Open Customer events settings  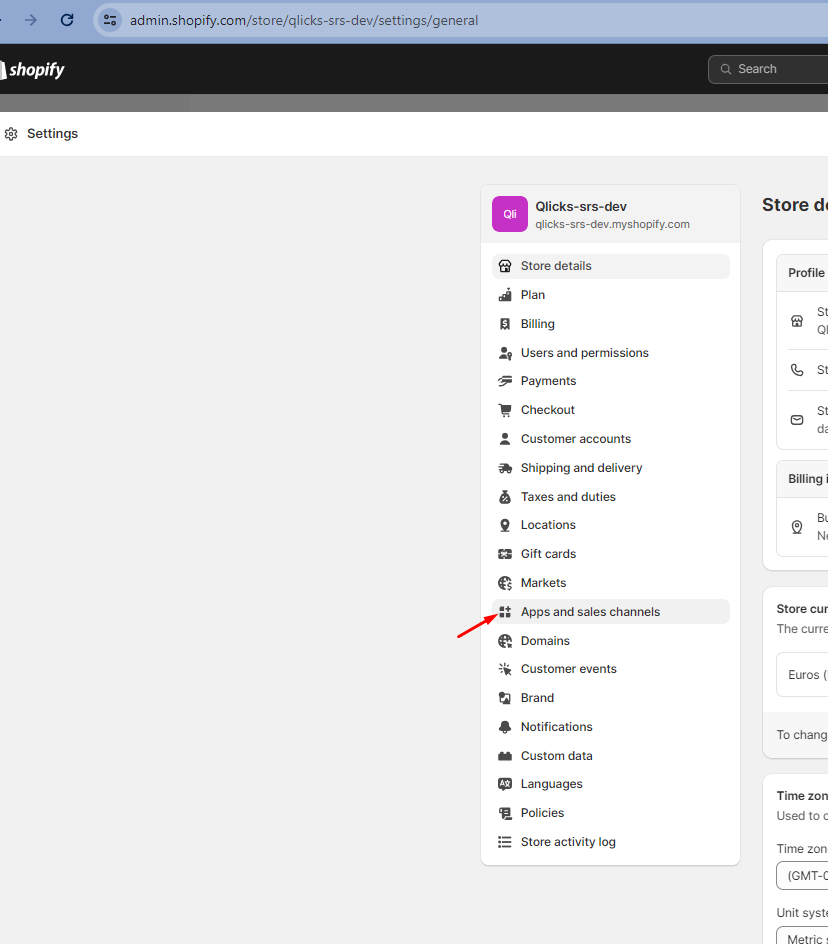point(611,669)
